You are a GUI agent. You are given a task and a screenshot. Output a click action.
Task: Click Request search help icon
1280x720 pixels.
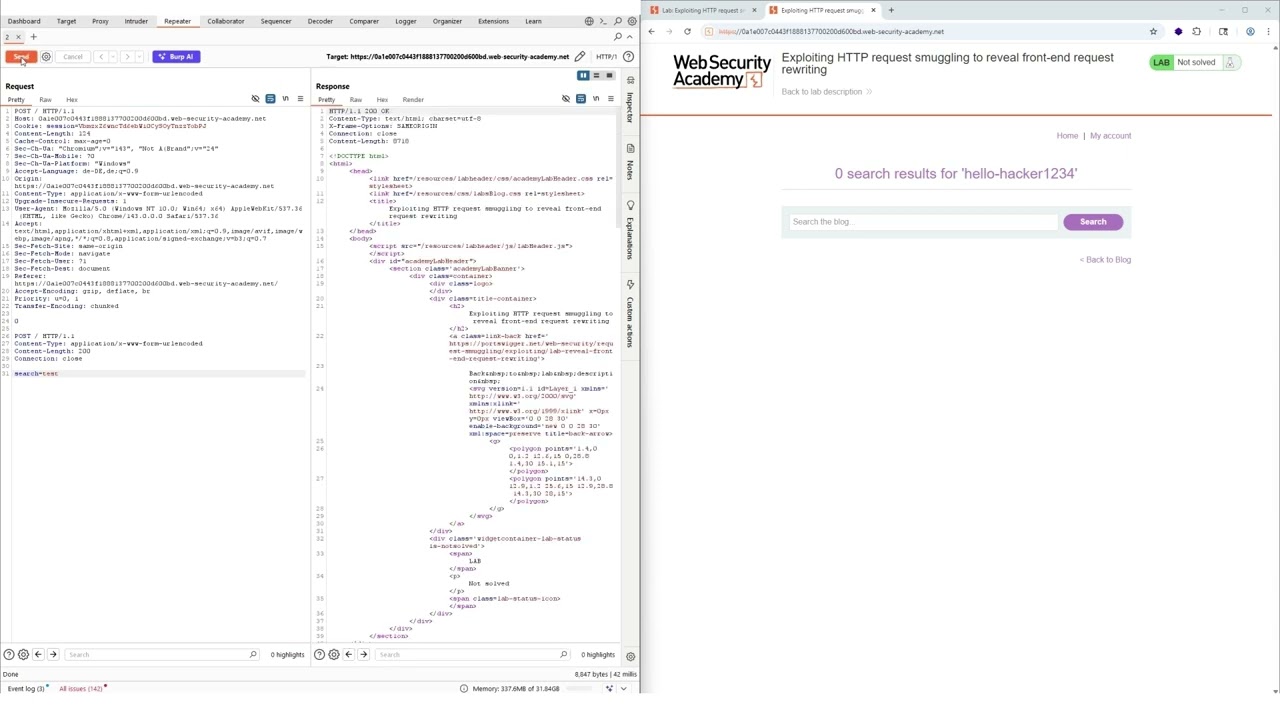9,655
